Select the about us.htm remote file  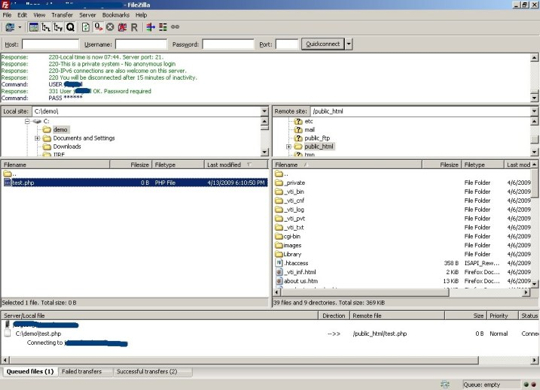click(x=403, y=281)
